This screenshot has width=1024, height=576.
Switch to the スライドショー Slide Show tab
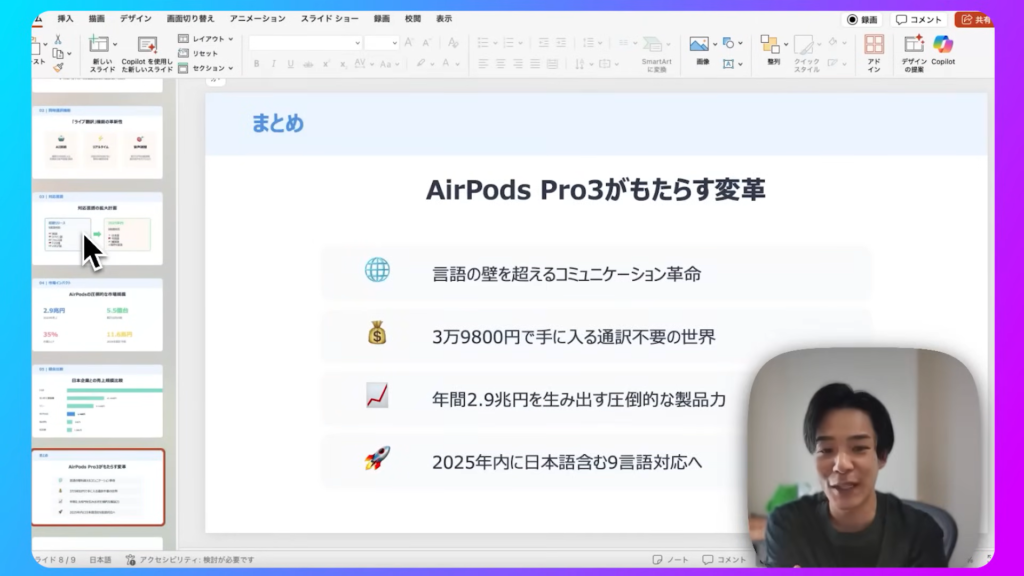pos(330,19)
